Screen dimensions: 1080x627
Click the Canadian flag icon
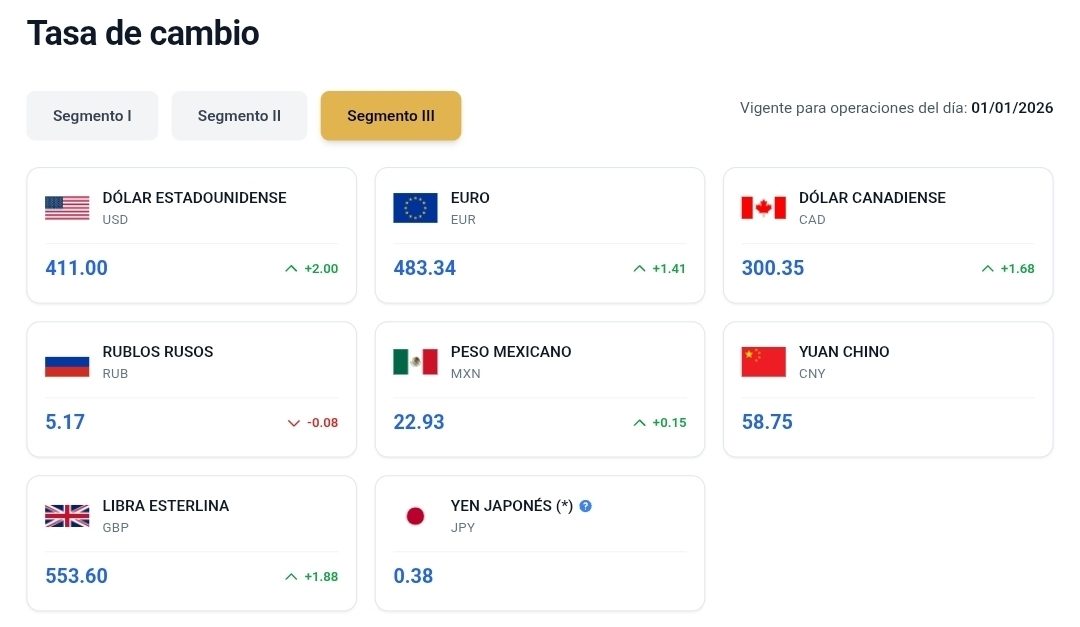pos(763,208)
